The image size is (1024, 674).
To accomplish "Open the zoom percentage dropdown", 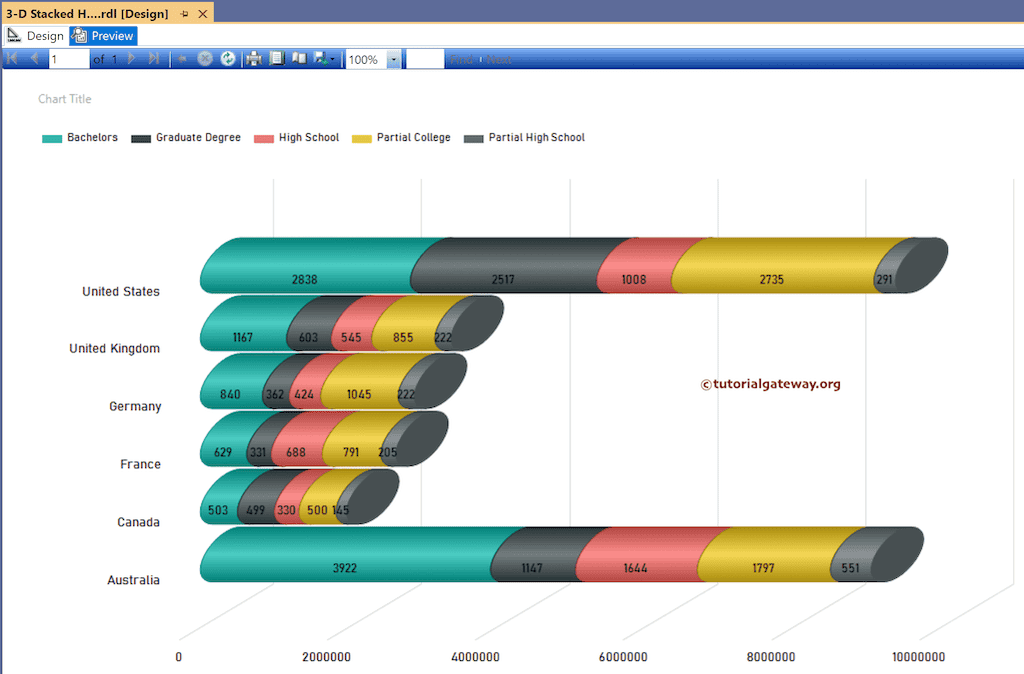I will tap(392, 58).
